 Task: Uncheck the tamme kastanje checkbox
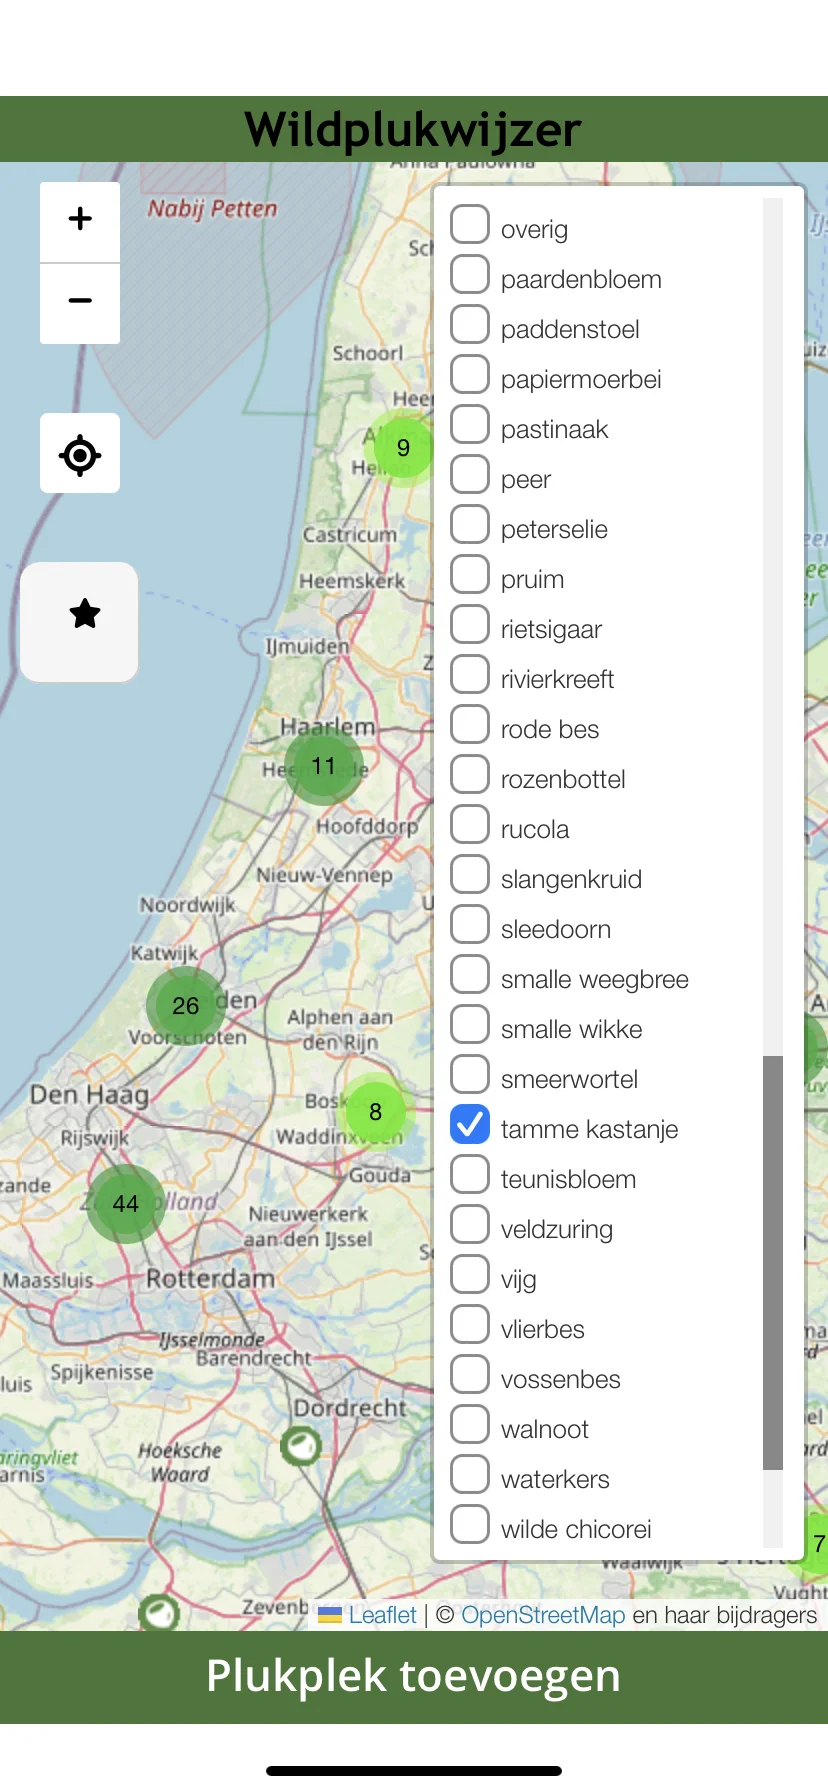[x=470, y=1125]
